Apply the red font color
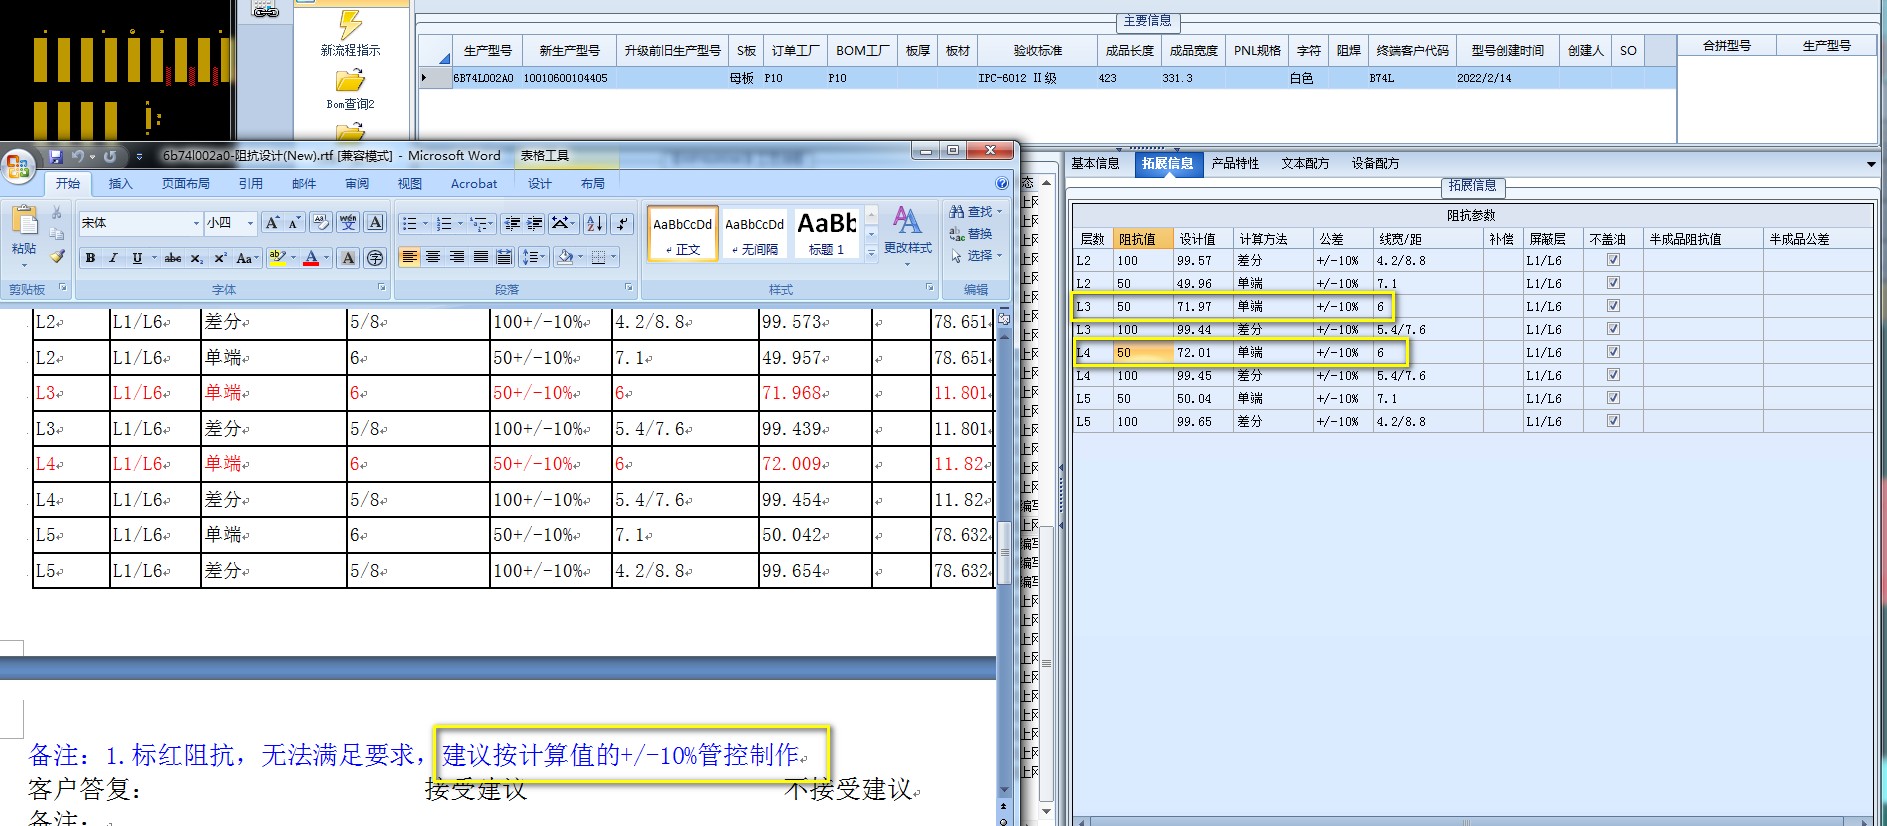The height and width of the screenshot is (826, 1887). (x=311, y=258)
